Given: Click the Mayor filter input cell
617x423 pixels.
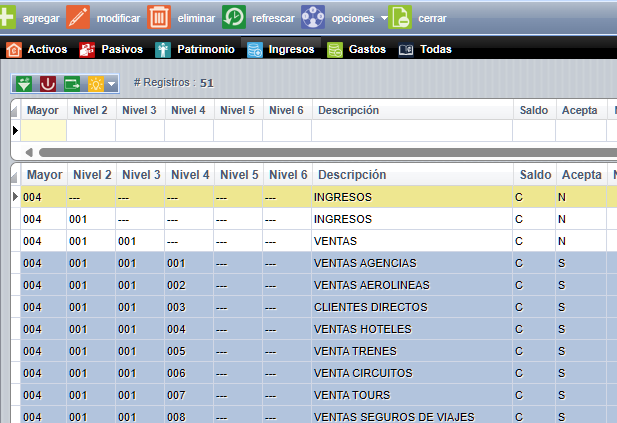Looking at the screenshot, I should click(x=43, y=130).
